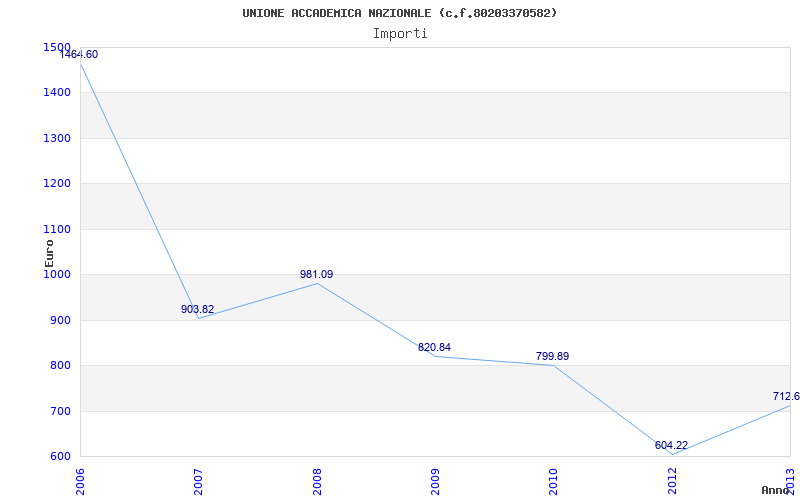The width and height of the screenshot is (800, 500).
Task: Click the 1400 y-axis tick label
Action: point(57,93)
